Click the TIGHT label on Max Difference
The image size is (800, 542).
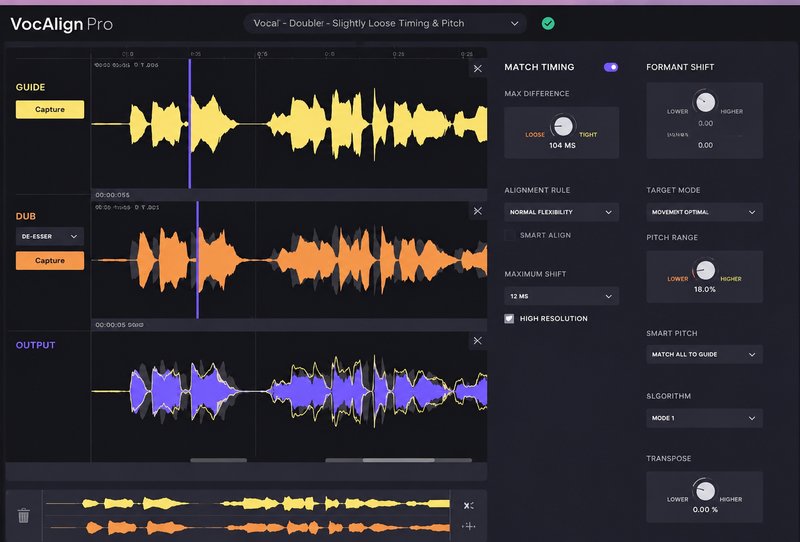588,135
